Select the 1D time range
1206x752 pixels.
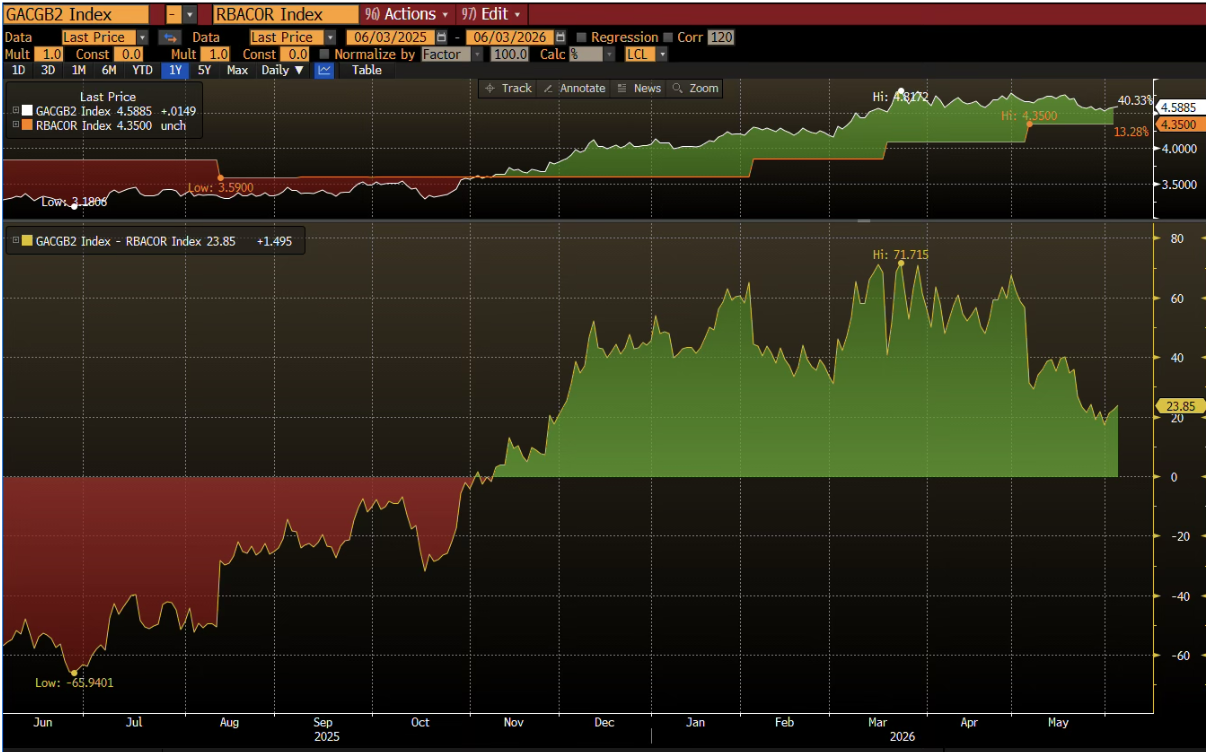(x=18, y=70)
